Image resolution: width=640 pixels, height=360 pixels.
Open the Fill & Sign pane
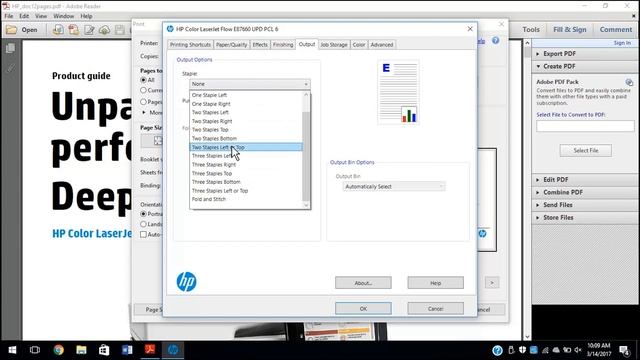(x=569, y=29)
